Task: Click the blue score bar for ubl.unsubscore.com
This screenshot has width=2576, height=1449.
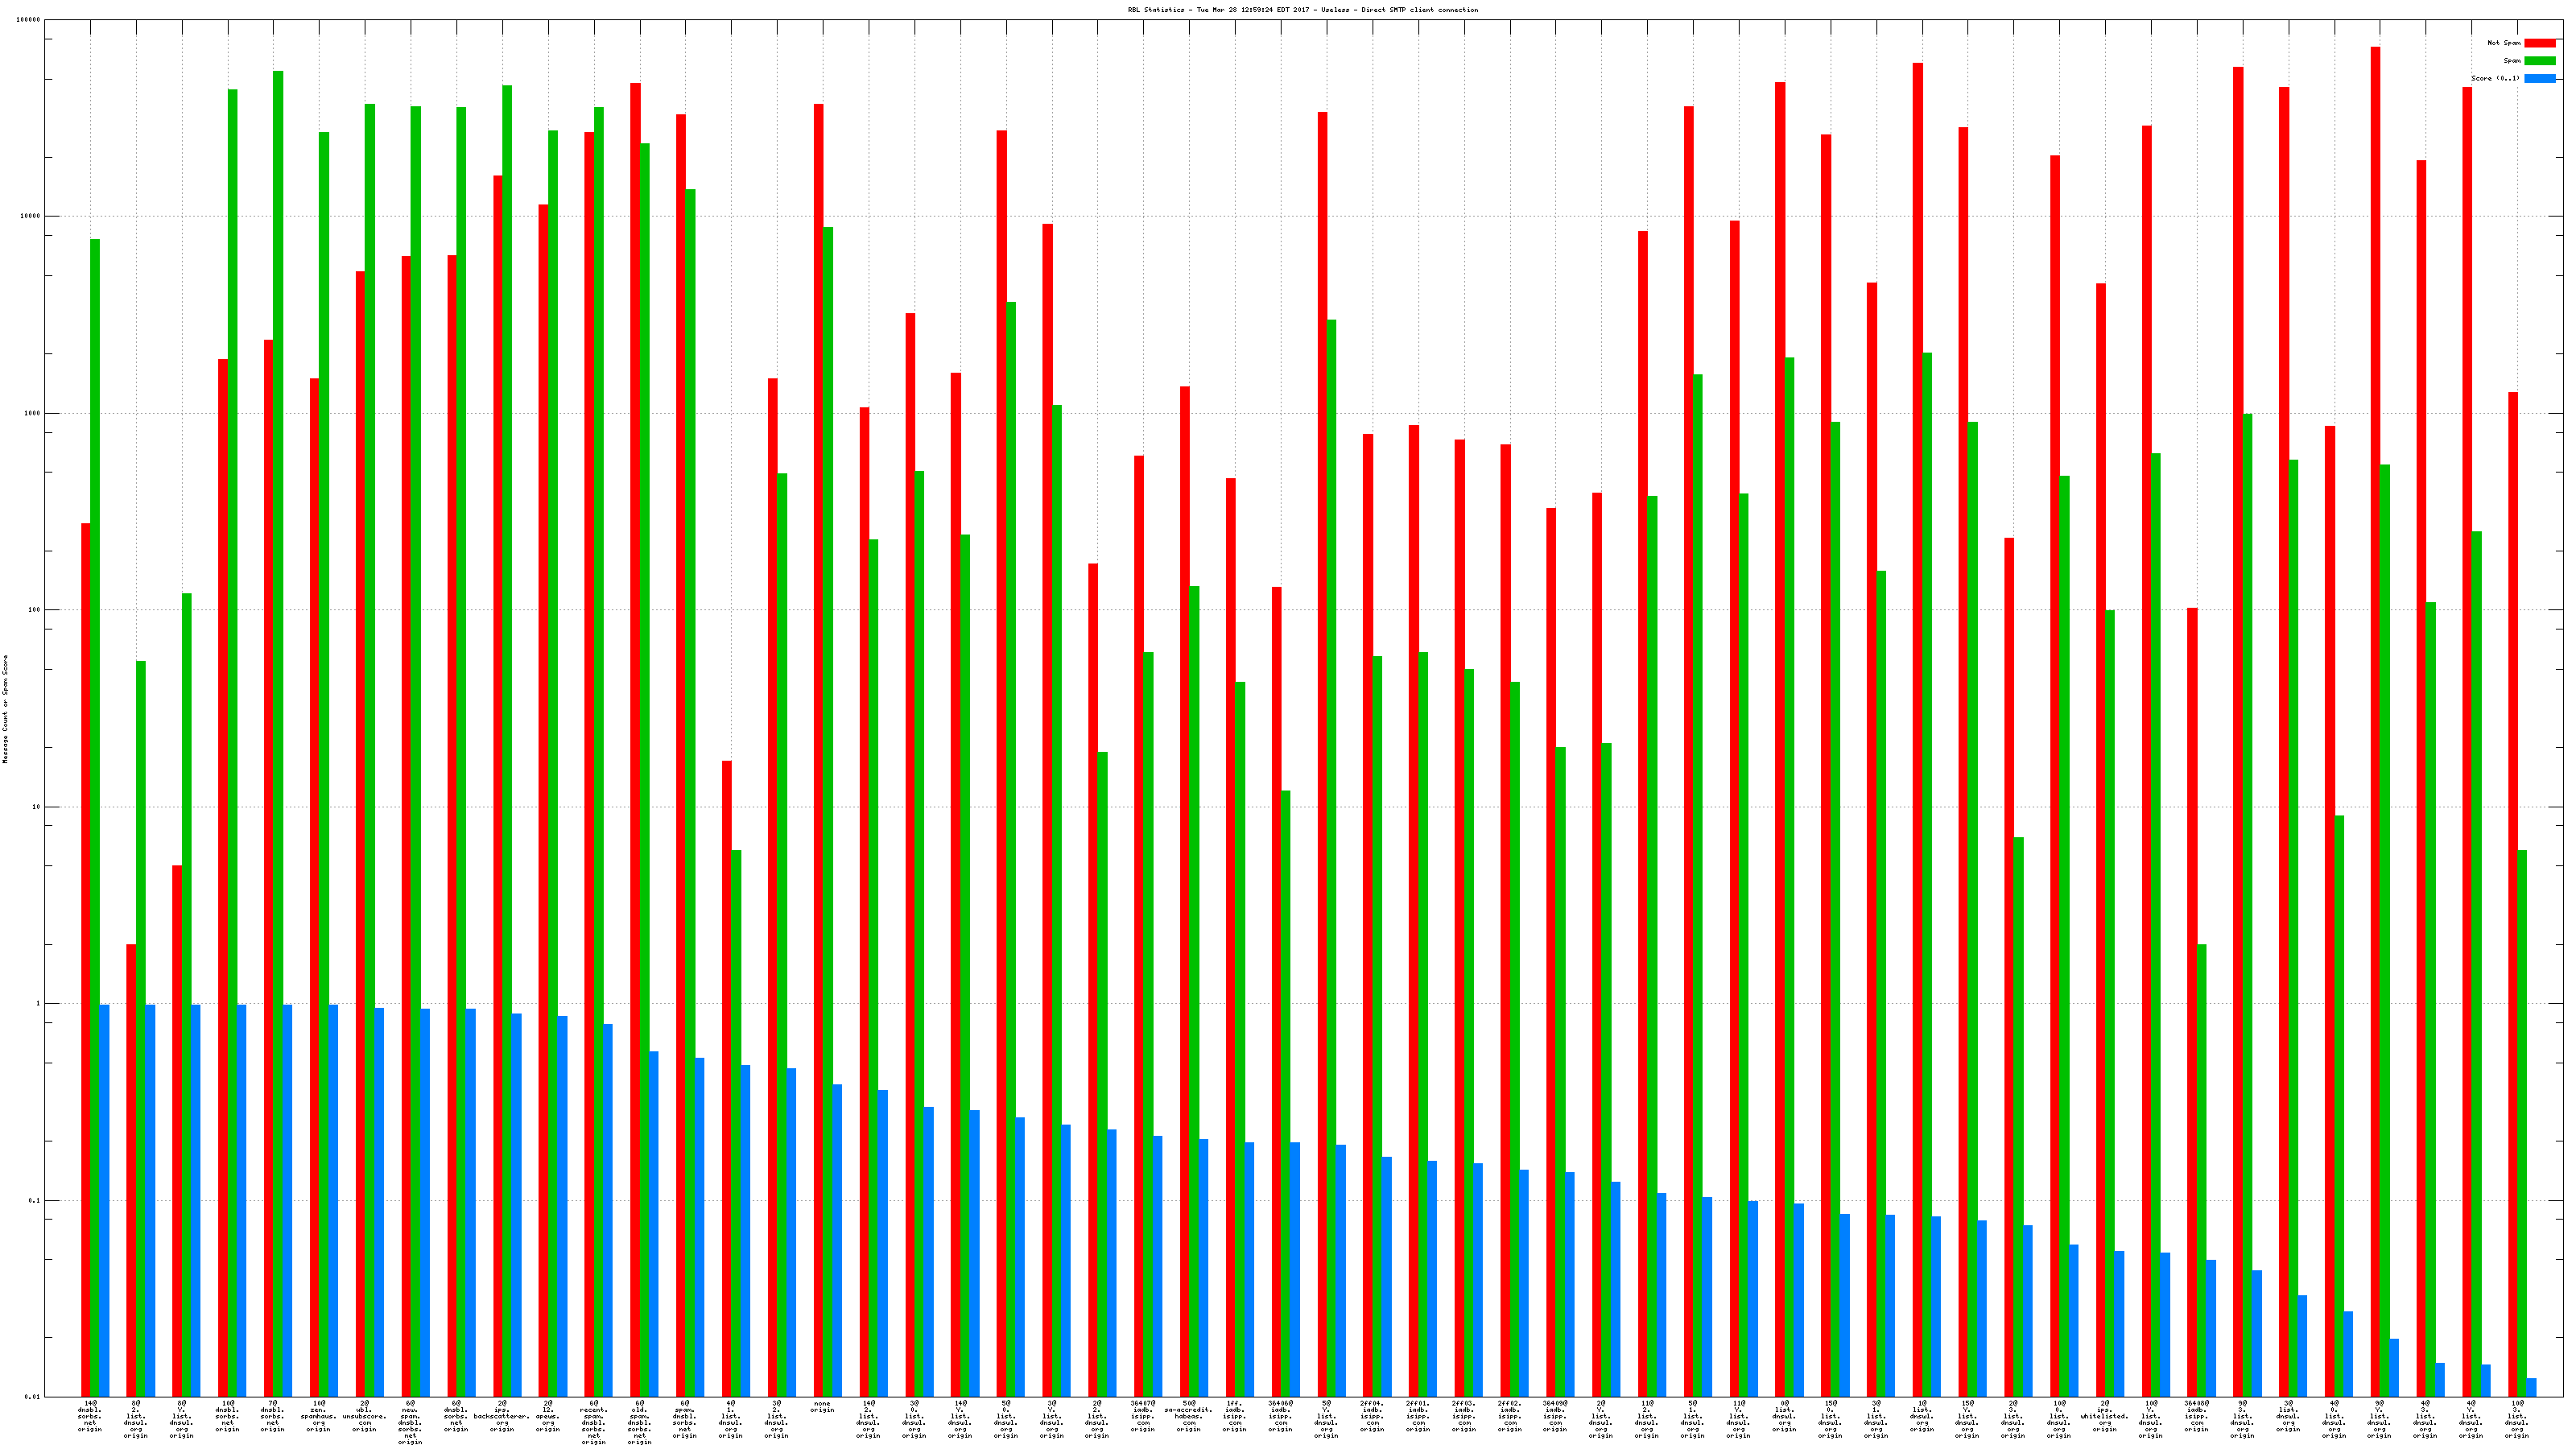Action: tap(379, 1200)
